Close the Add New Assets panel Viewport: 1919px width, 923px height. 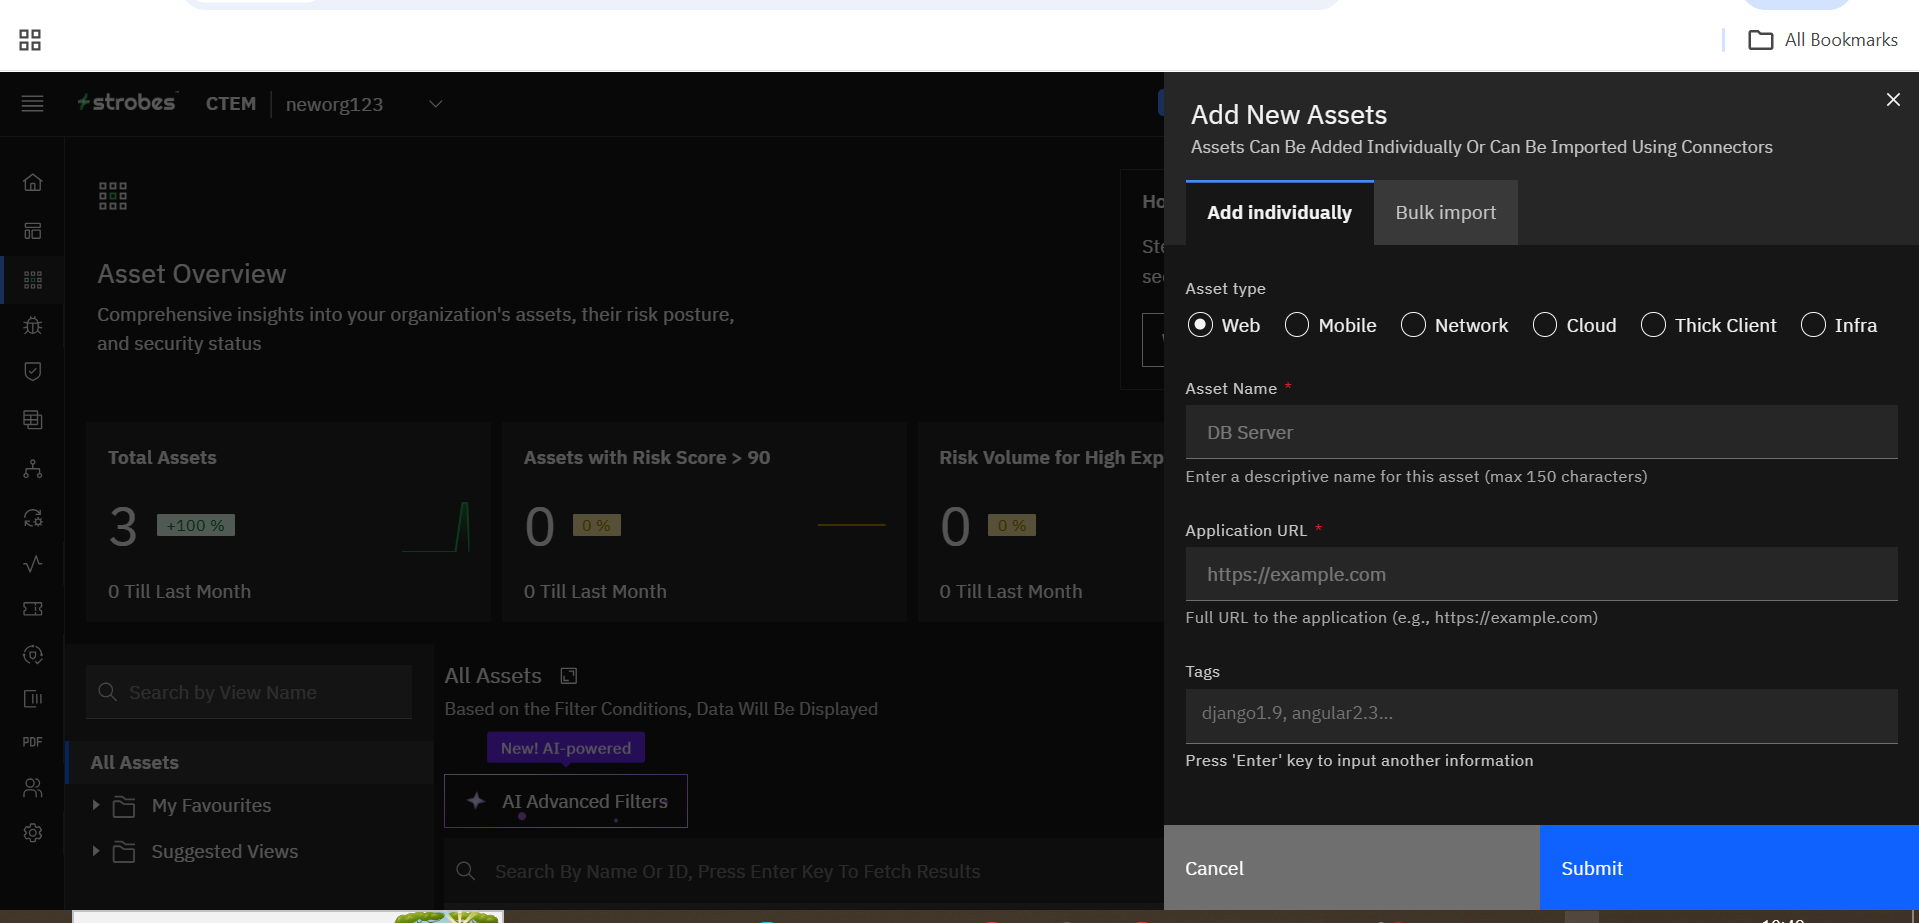[x=1892, y=100]
